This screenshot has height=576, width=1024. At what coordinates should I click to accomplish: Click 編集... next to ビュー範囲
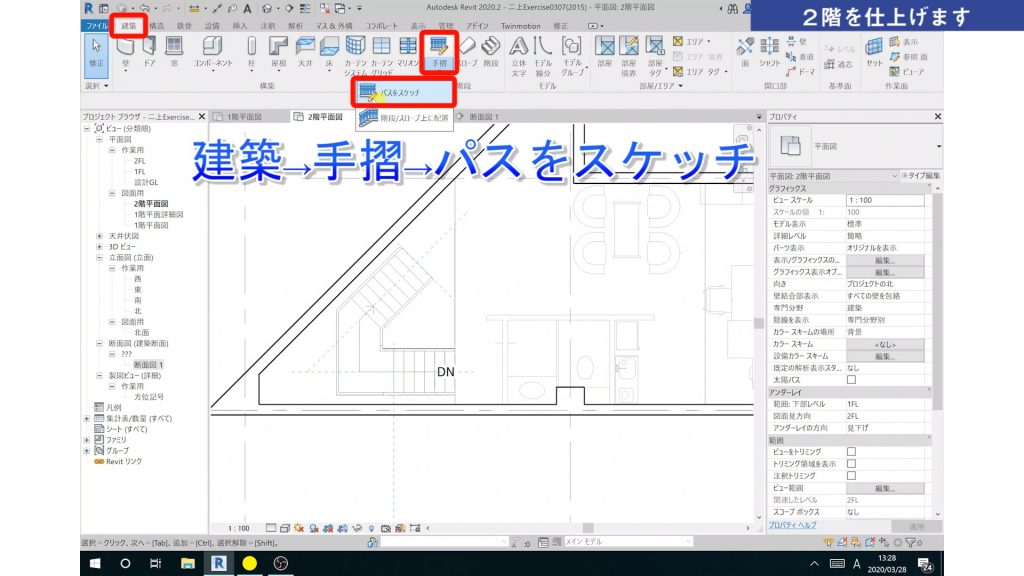point(885,488)
